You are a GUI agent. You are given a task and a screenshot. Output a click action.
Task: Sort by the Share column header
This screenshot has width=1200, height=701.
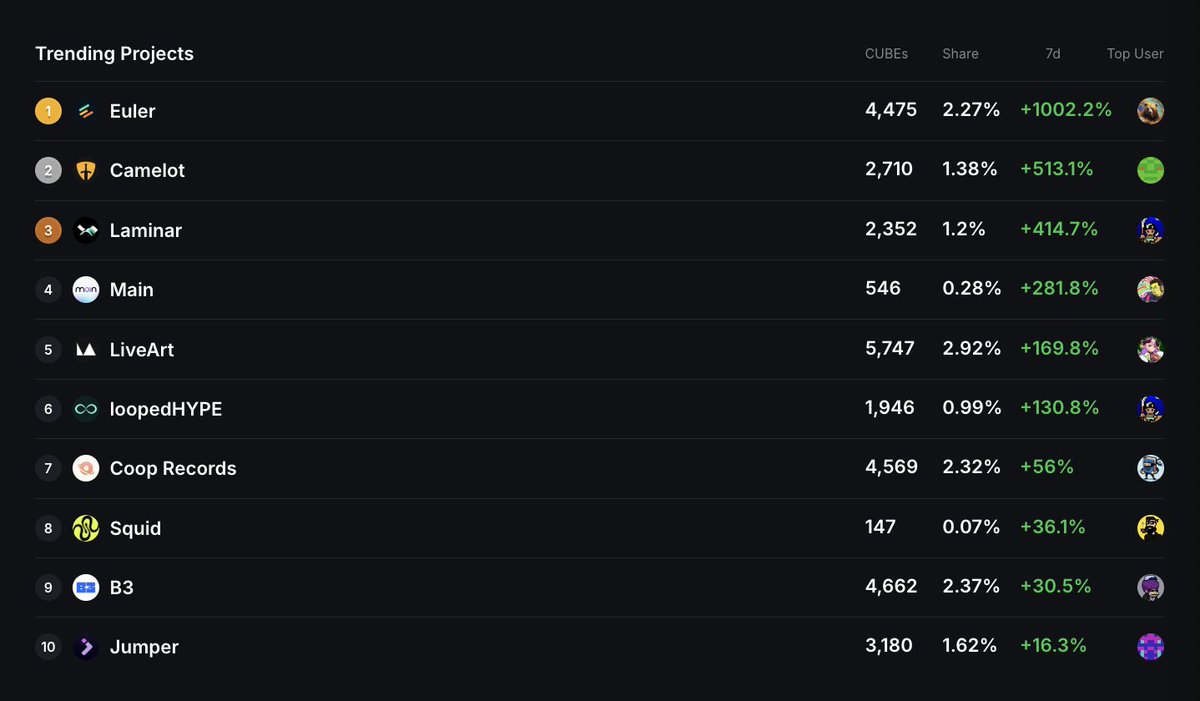tap(960, 54)
